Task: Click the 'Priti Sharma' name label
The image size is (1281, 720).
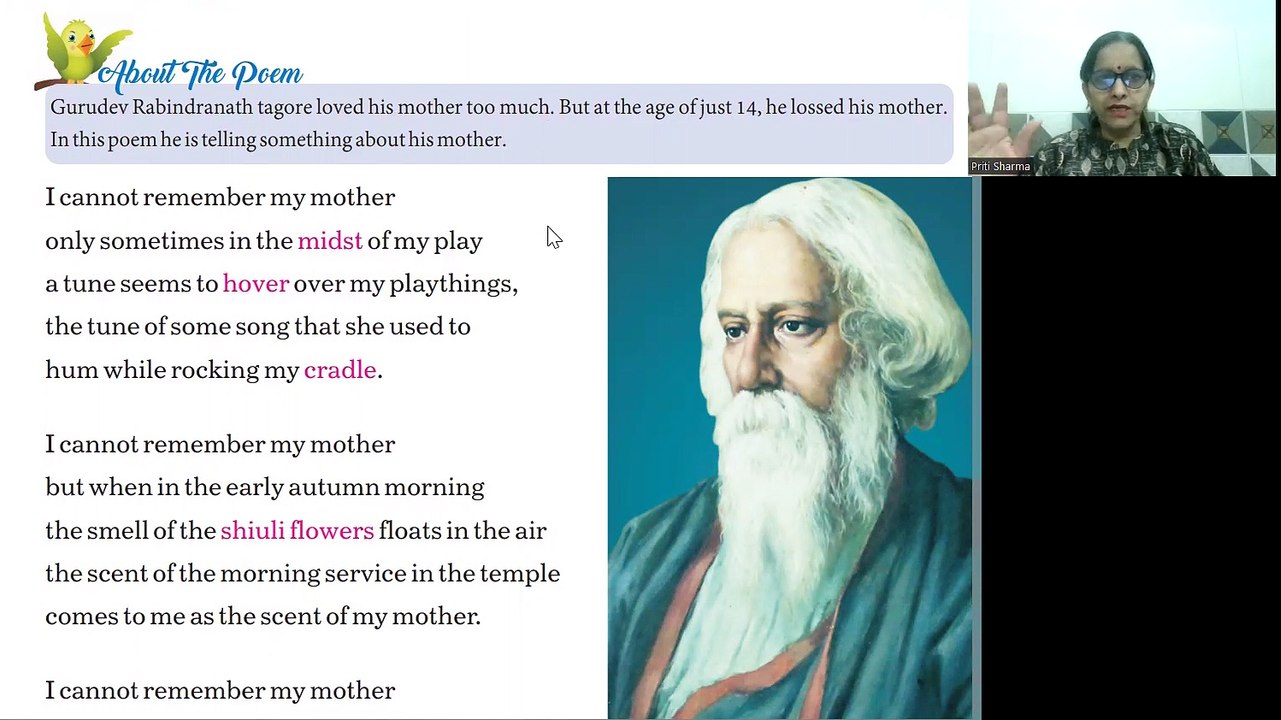Action: [1000, 167]
